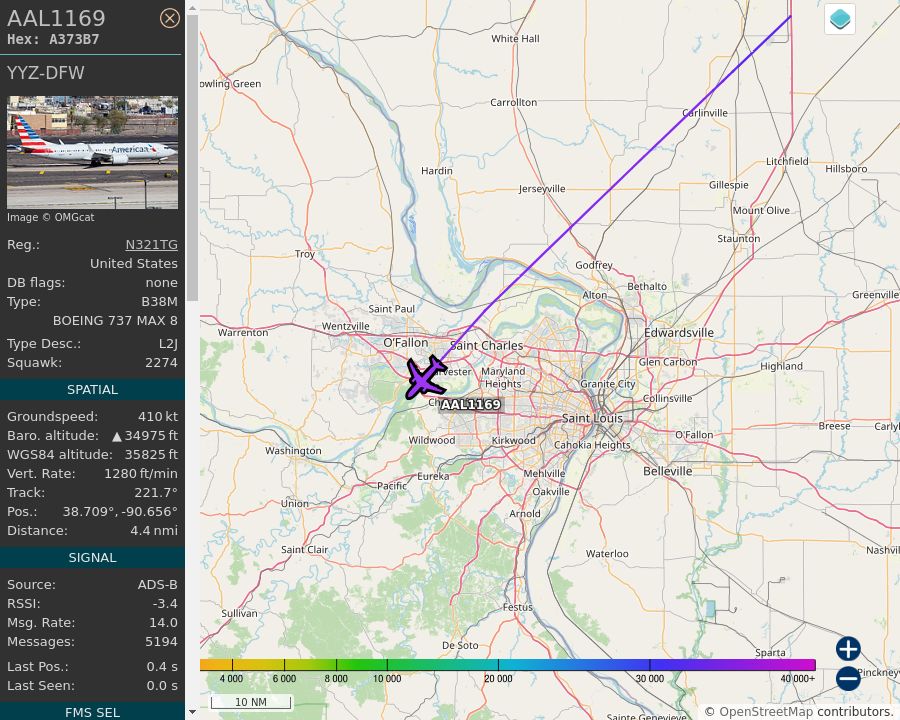Click the Image © OMGcat credit
This screenshot has width=900, height=720.
click(51, 217)
